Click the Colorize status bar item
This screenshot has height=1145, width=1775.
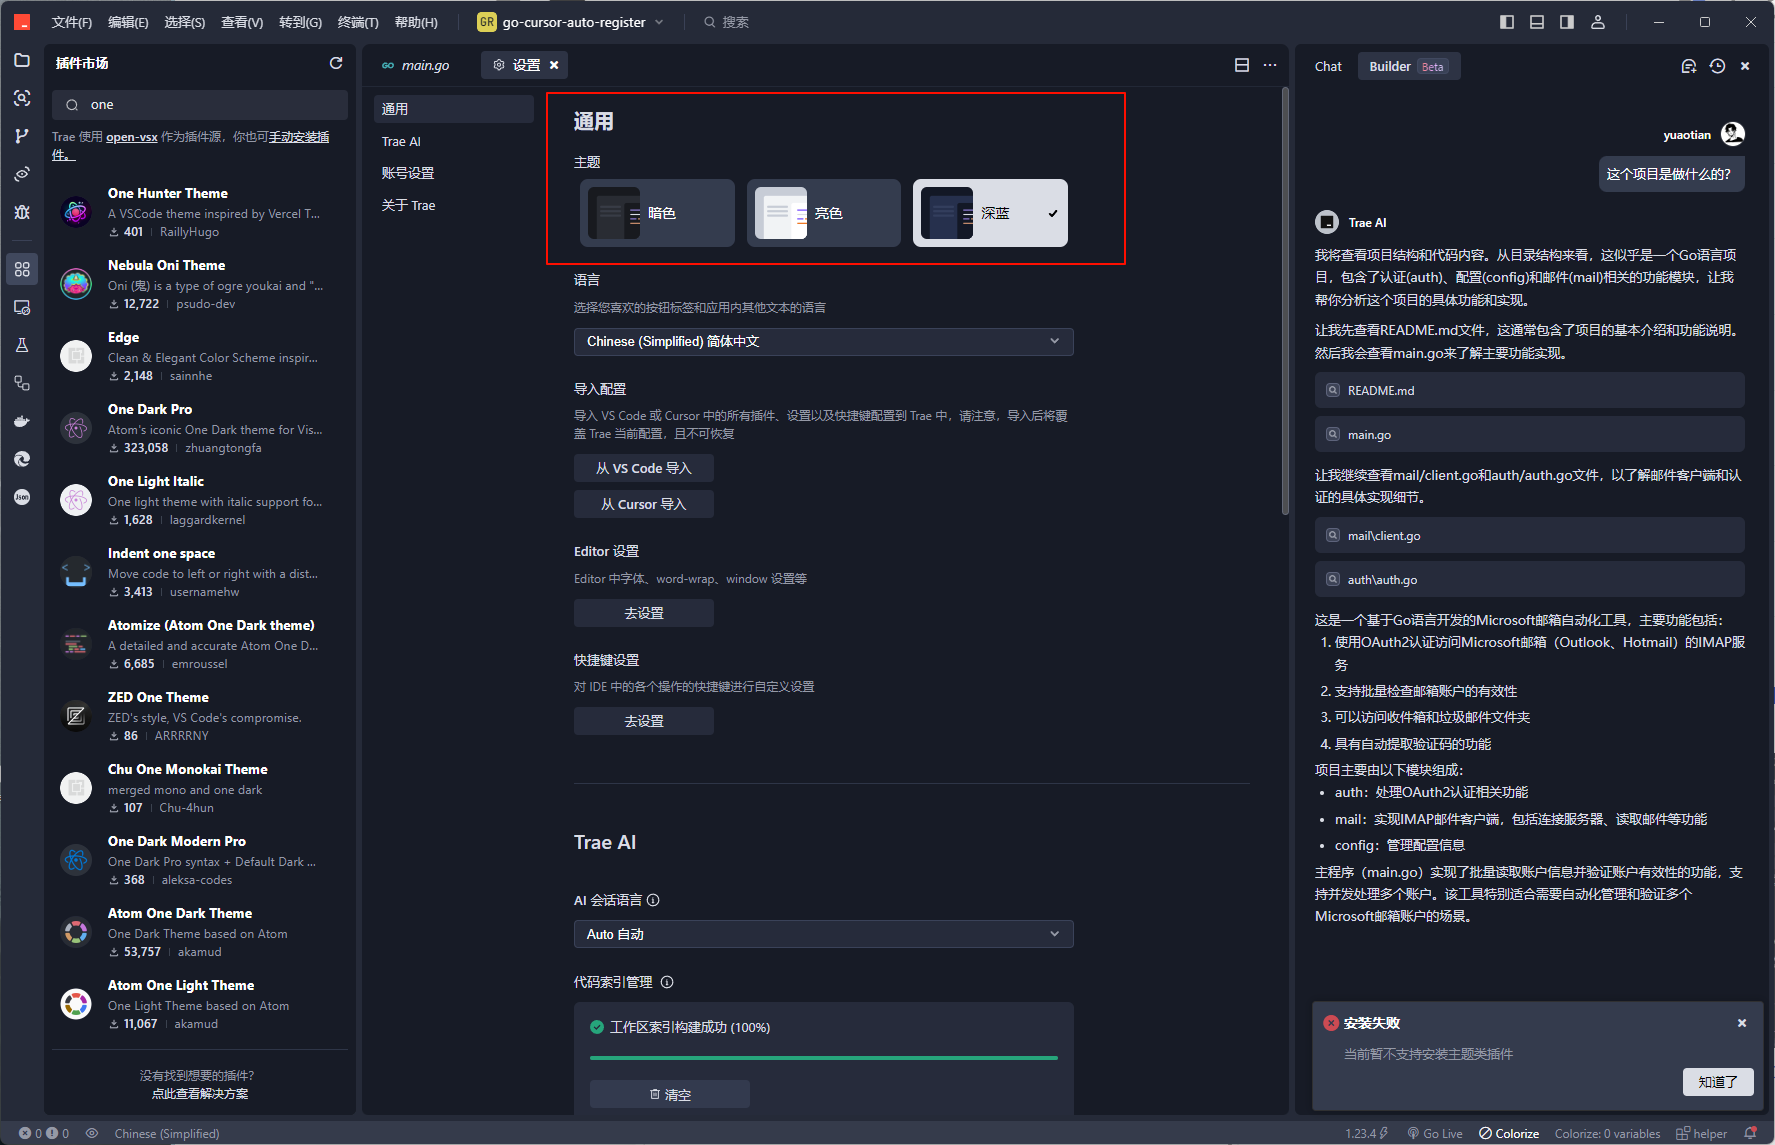(1509, 1133)
